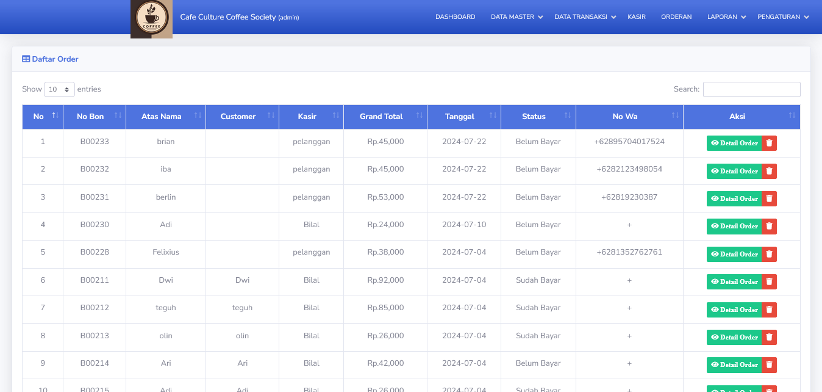
Task: Expand the Data Transaksi menu
Action: (x=585, y=17)
